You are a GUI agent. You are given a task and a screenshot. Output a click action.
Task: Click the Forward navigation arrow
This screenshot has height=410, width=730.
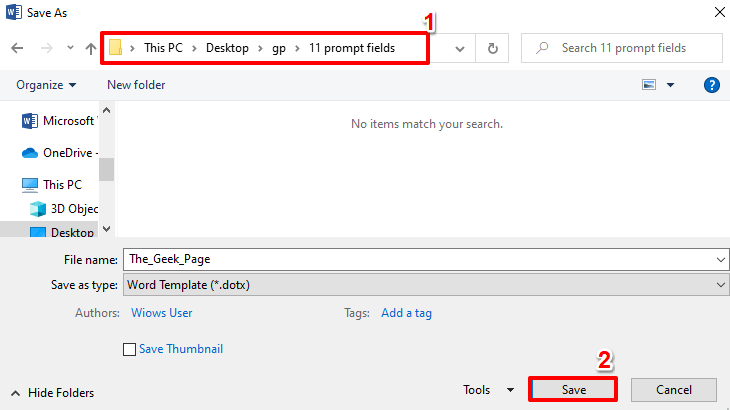click(47, 48)
